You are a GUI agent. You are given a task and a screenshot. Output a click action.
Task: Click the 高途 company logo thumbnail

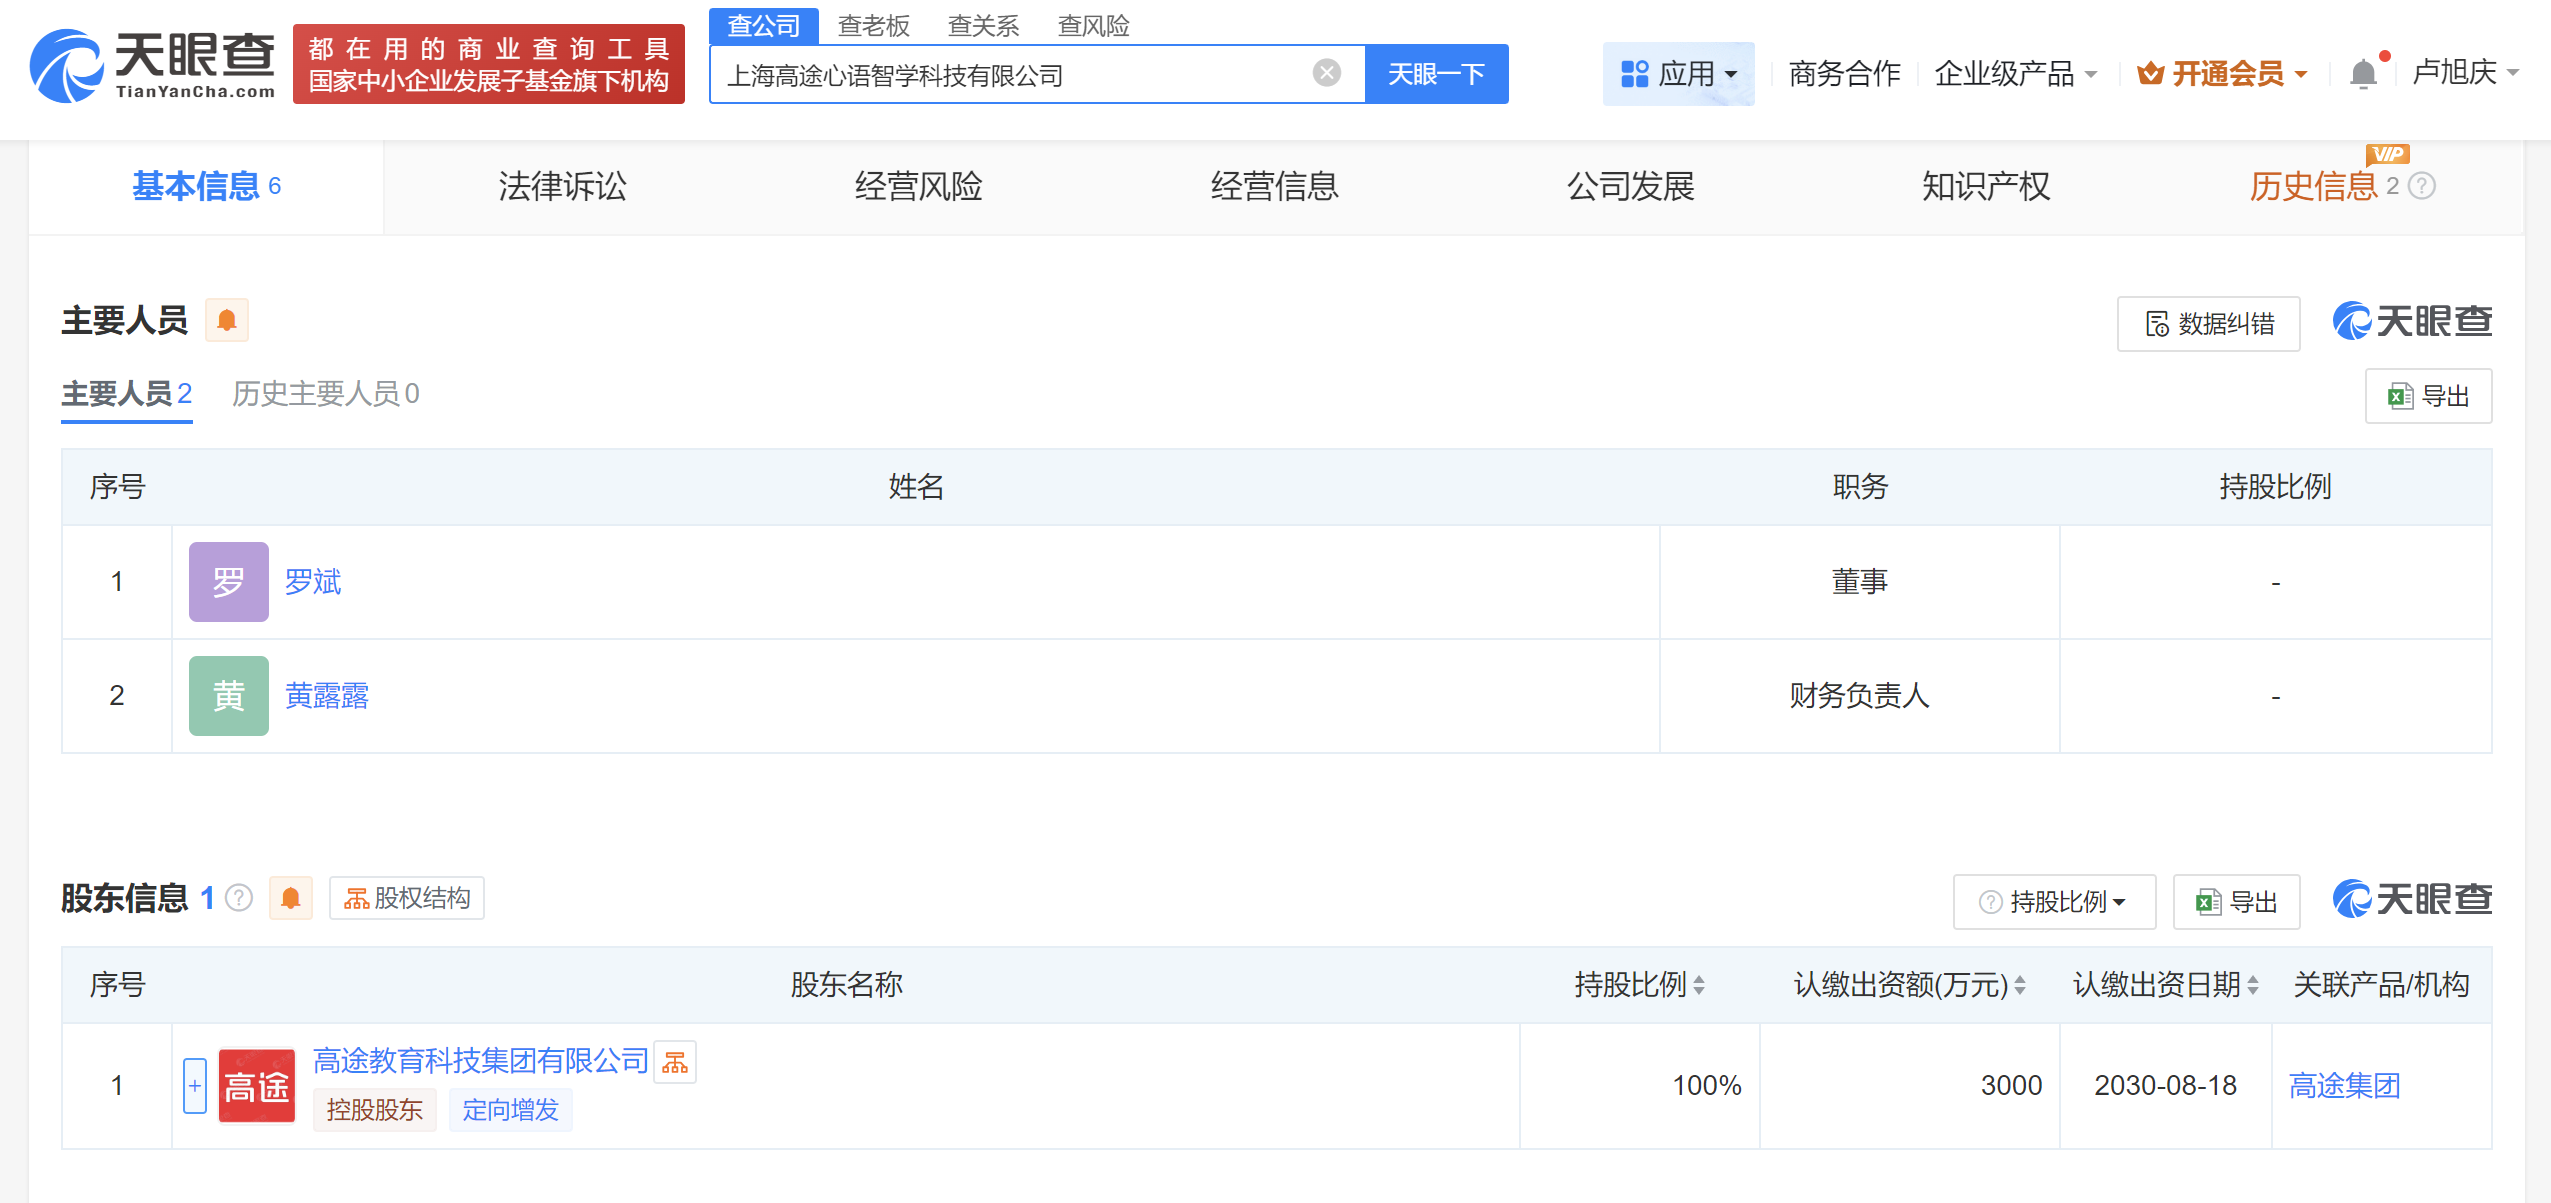257,1086
